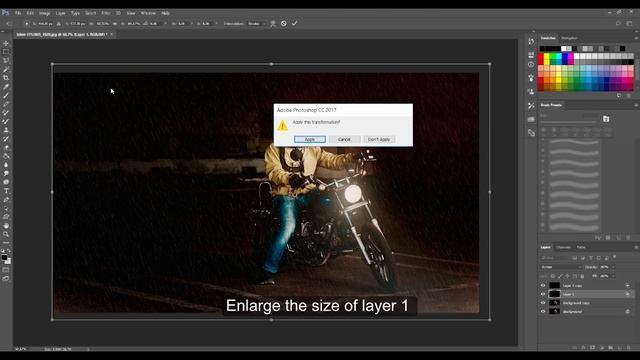640x360 pixels.
Task: Select the Hand tool
Action: 6,225
